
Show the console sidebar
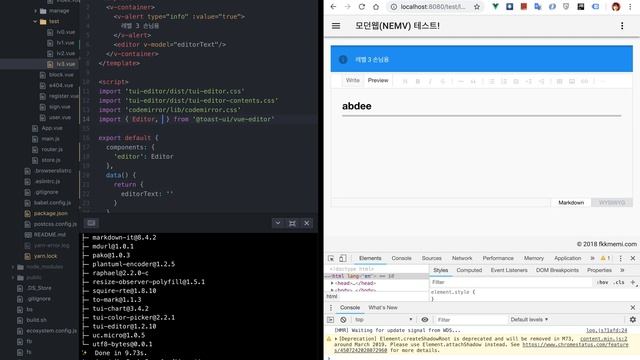point(331,320)
